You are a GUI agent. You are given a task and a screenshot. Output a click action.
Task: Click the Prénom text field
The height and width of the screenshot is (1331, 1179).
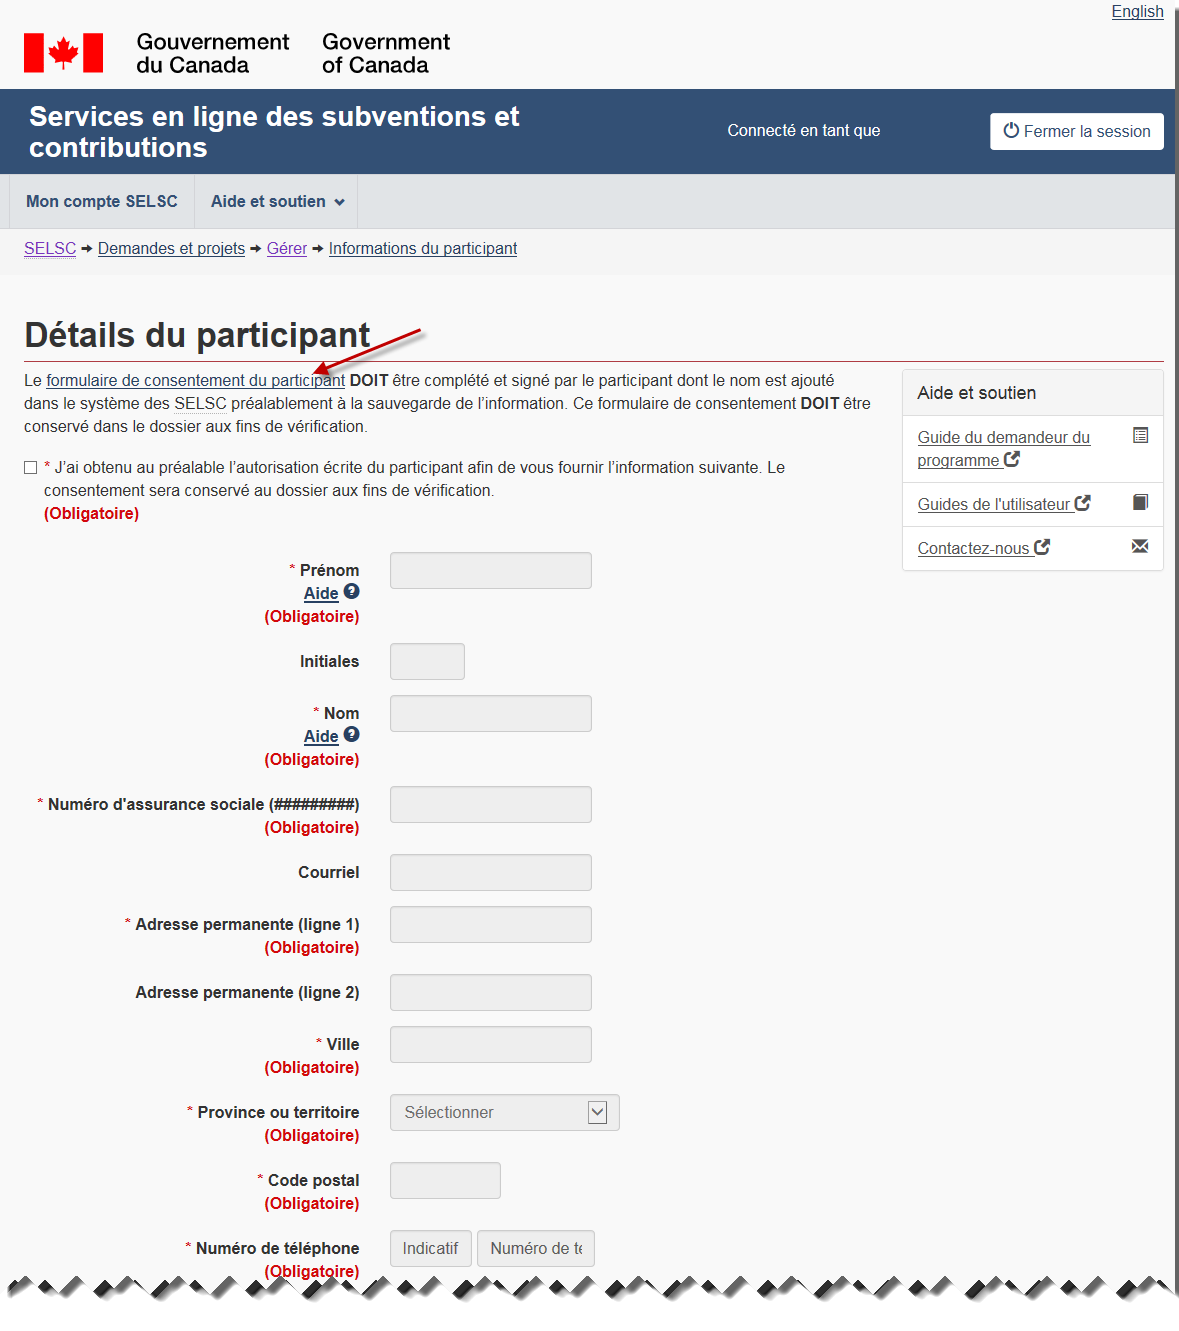coord(490,571)
